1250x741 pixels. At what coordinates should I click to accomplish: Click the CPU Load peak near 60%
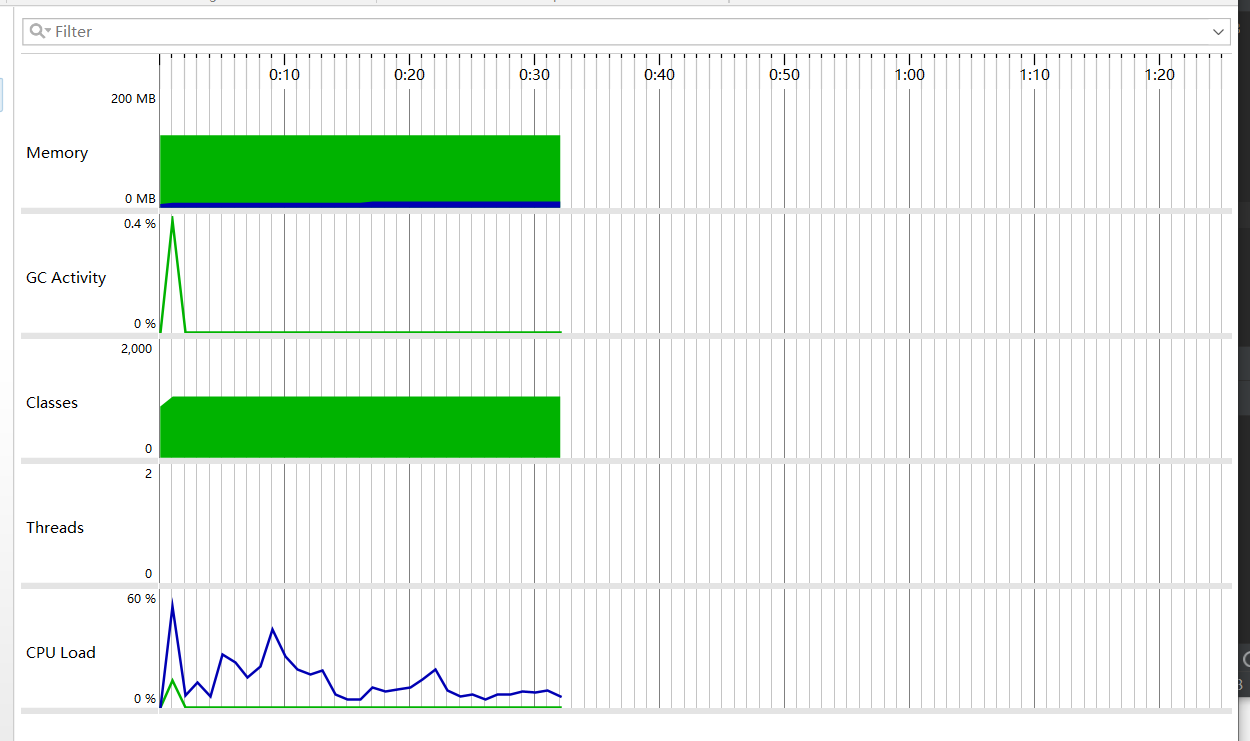[x=173, y=602]
